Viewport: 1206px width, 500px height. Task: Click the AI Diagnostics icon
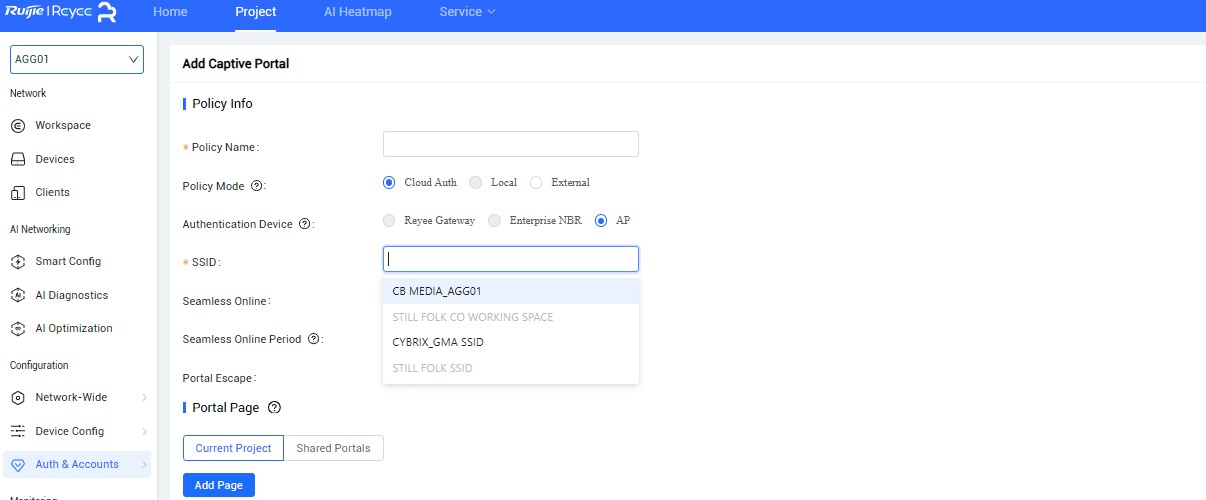[17, 295]
